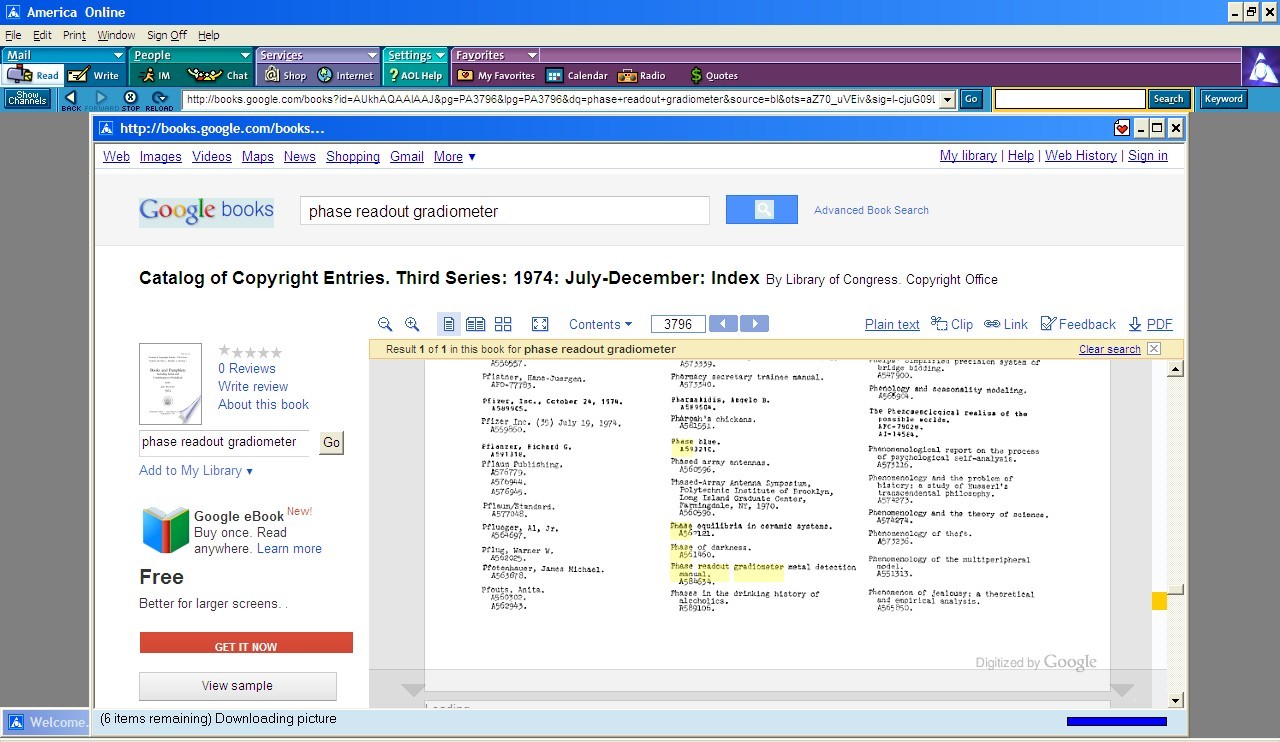Screen dimensions: 1280x742
Task: Click the browser Back arrow
Action: pos(71,100)
